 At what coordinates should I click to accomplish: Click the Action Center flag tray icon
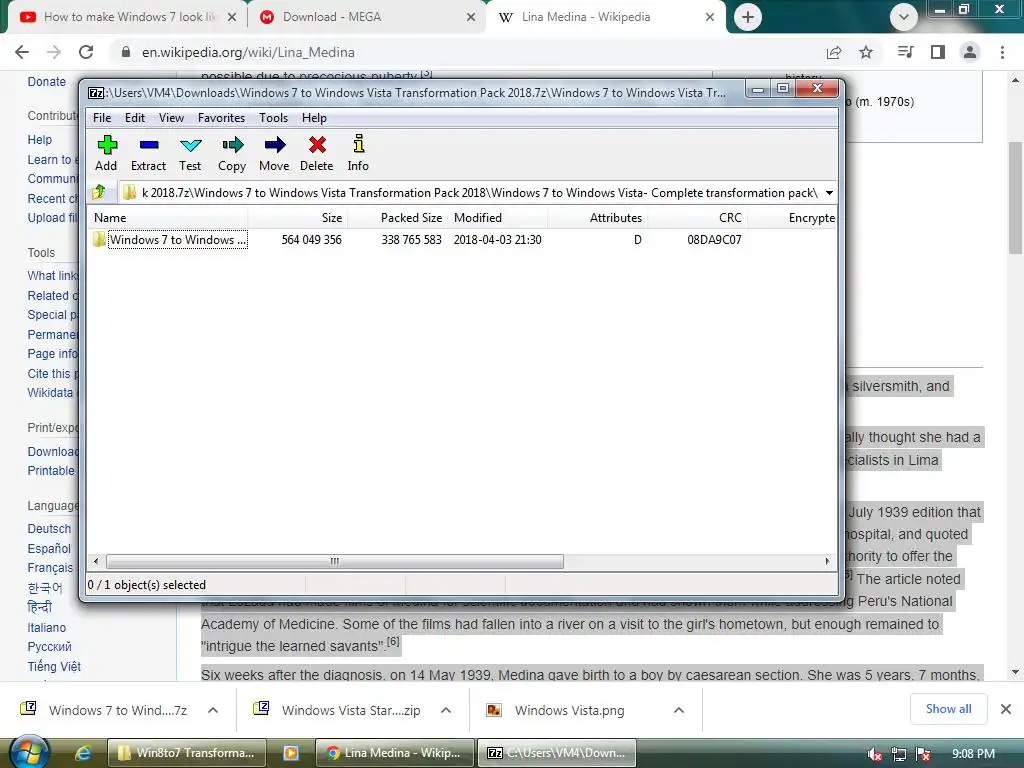coord(923,754)
